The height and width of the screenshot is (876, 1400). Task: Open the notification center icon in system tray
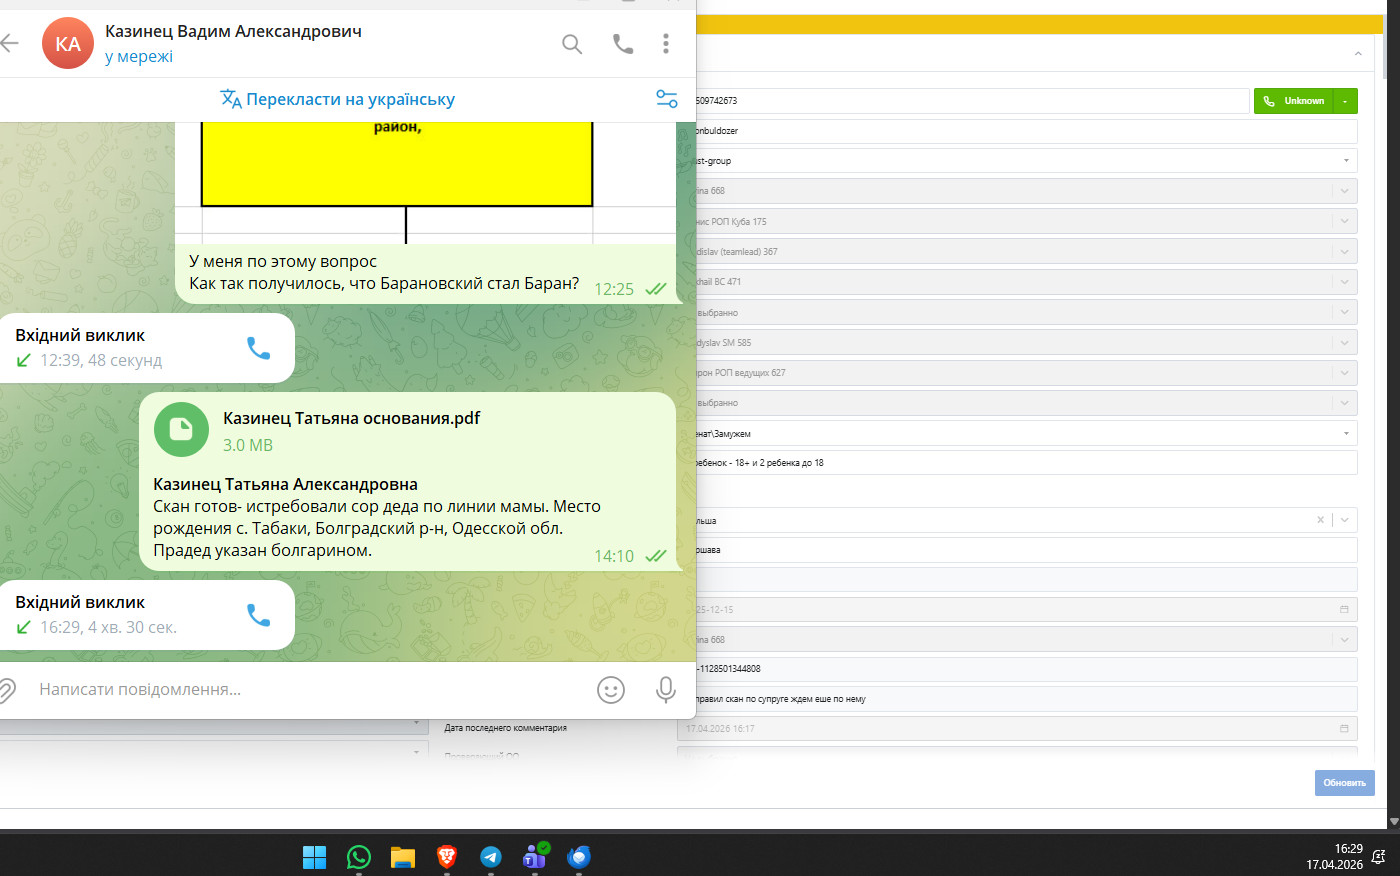point(1379,857)
